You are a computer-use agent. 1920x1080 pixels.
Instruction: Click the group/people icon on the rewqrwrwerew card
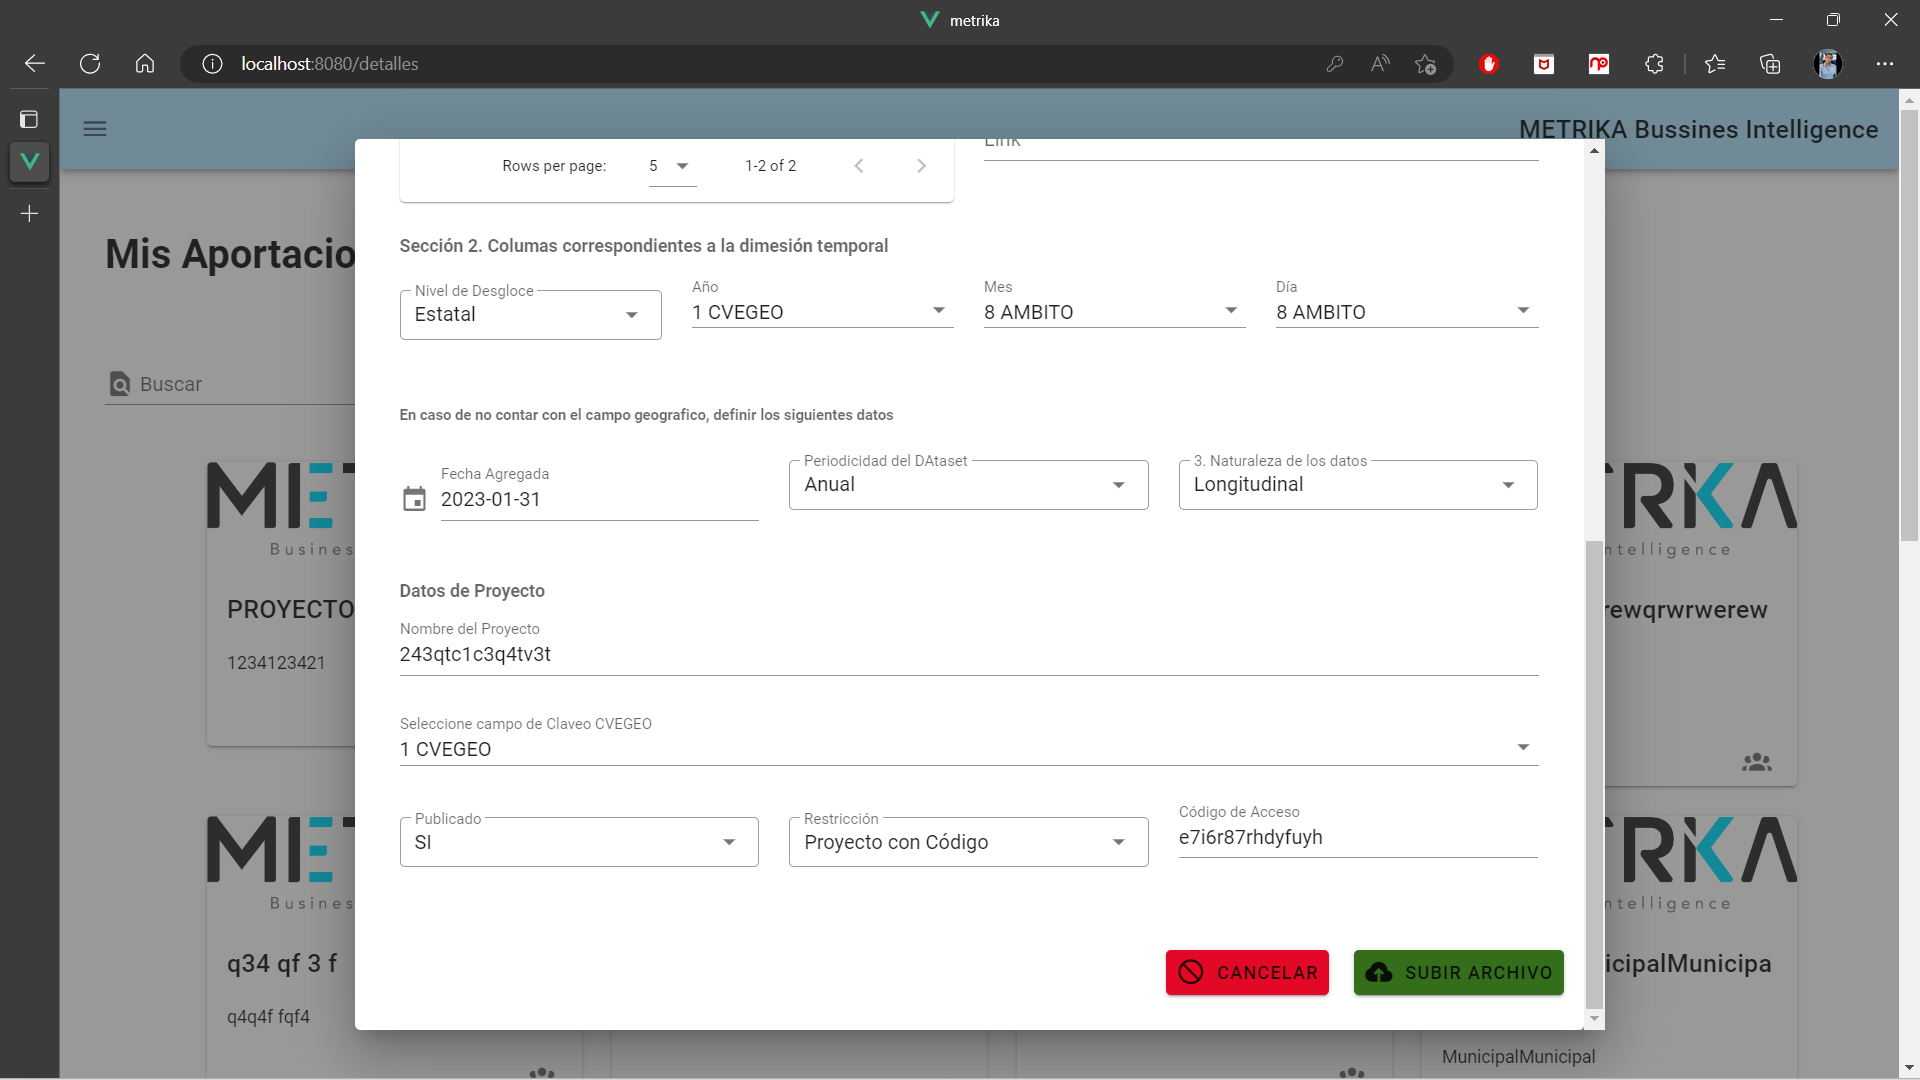pos(1758,761)
